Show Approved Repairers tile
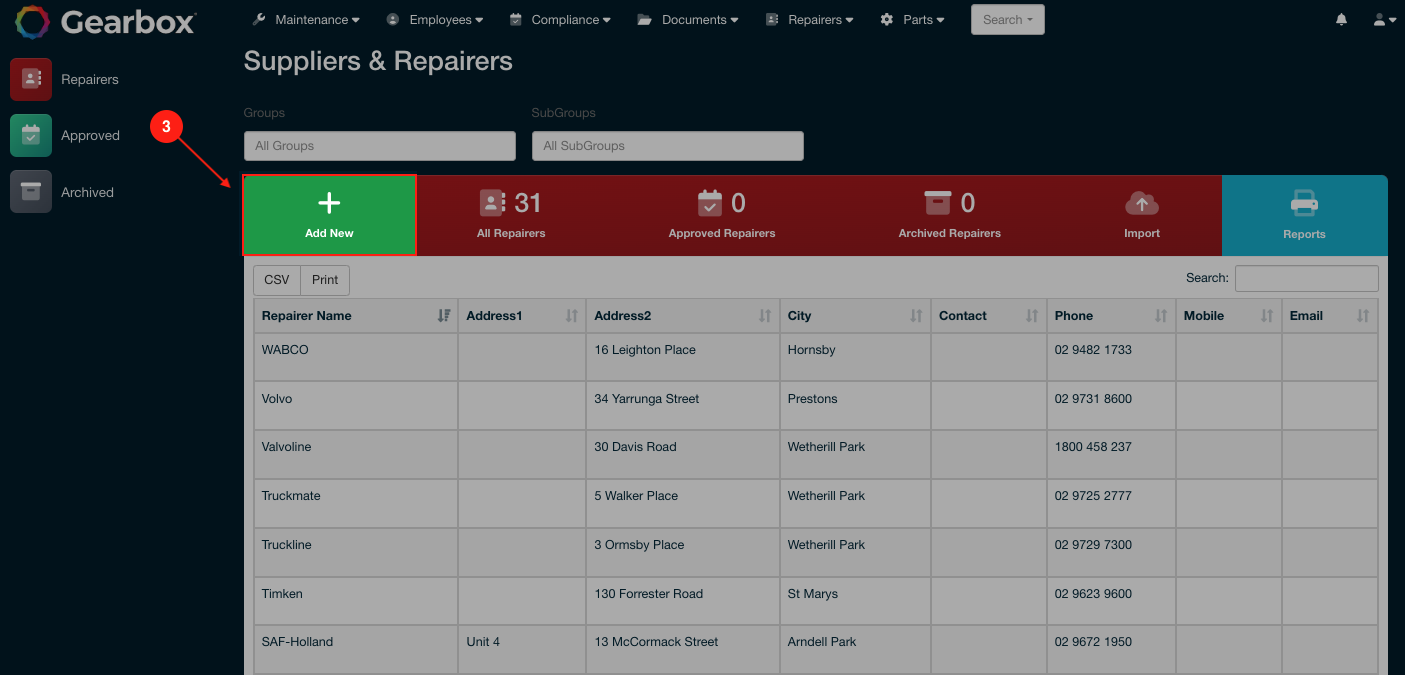 click(722, 215)
